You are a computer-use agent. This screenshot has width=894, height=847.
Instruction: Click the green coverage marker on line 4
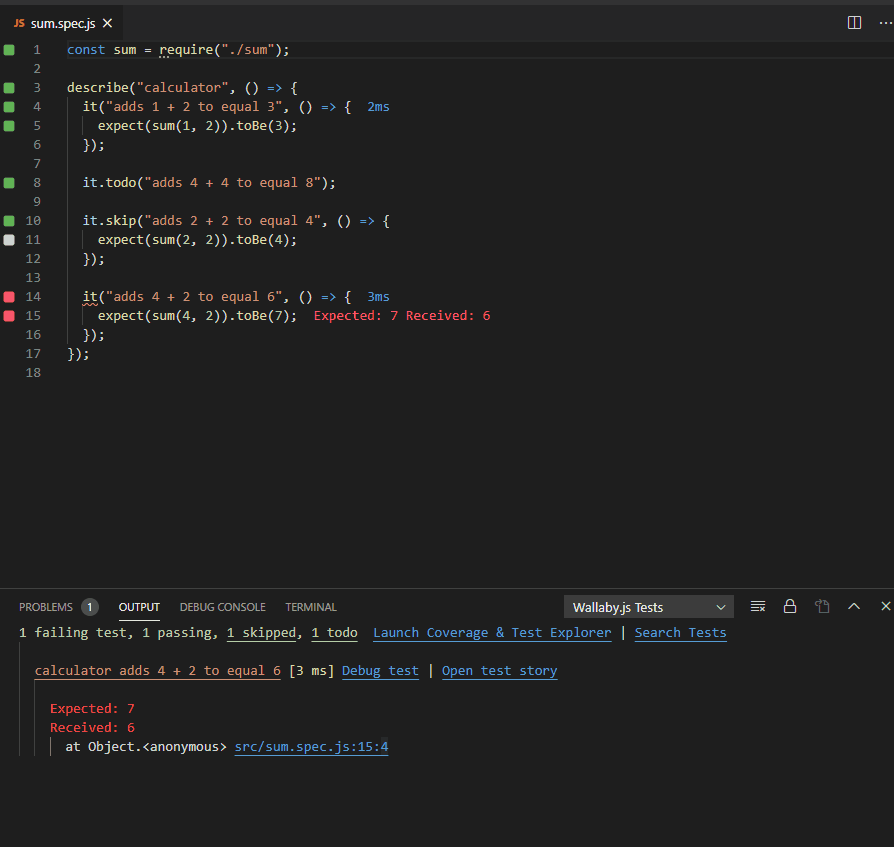[9, 107]
